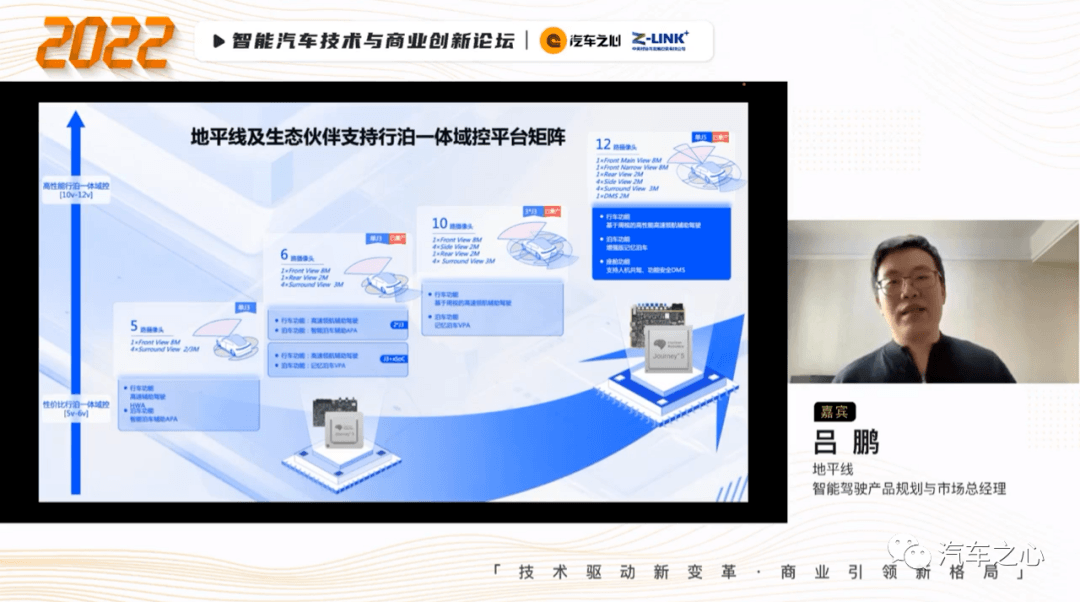The width and height of the screenshot is (1080, 602).
Task: Click the 2*J3 pill badge
Action: click(x=397, y=325)
